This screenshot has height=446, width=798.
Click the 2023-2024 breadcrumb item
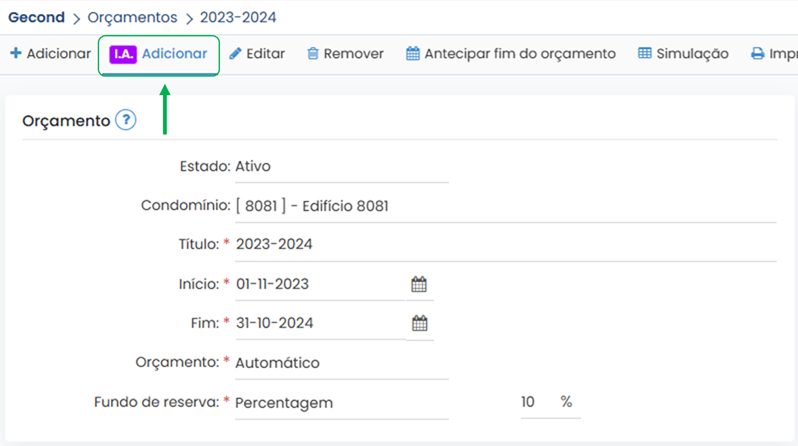coord(238,17)
